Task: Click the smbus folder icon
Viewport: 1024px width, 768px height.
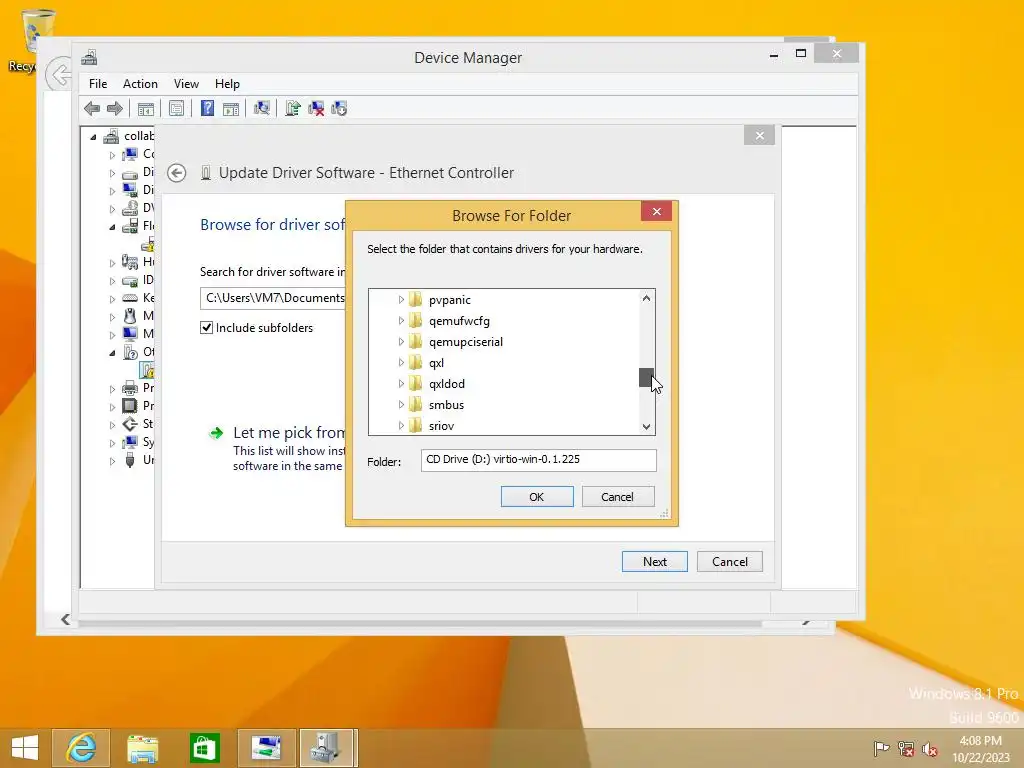Action: (415, 405)
